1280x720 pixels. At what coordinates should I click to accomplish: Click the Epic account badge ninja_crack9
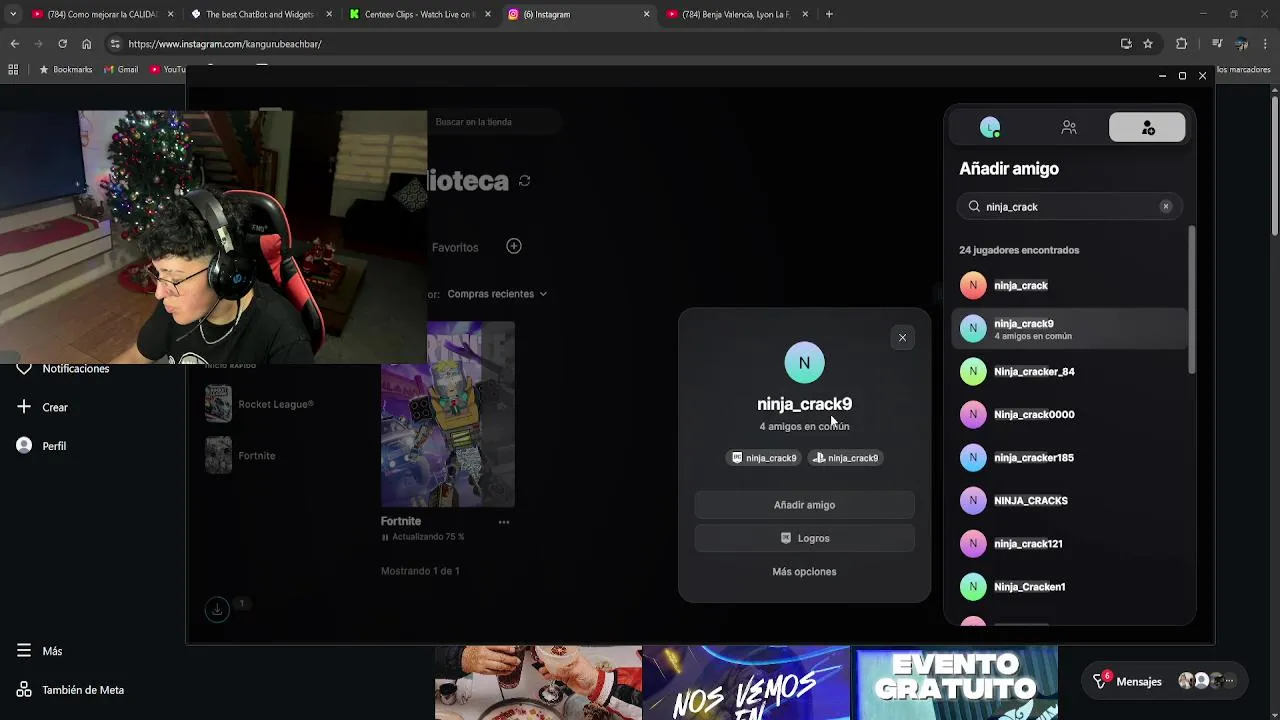coord(765,458)
